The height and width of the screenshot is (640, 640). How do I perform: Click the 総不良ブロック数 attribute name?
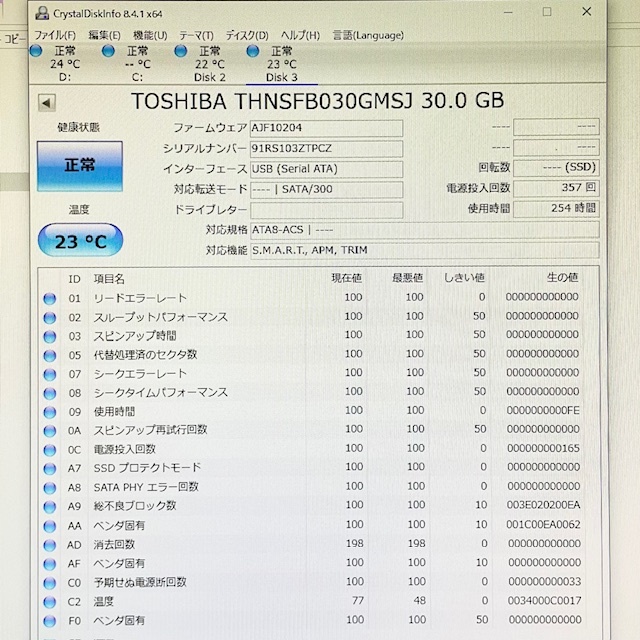[x=135, y=506]
